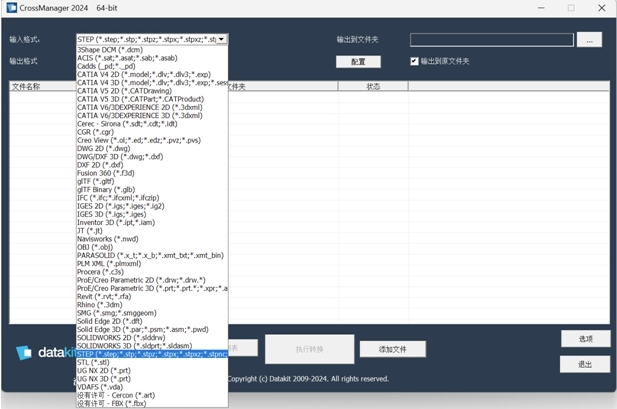Select DWG/DXF 3D format
The image size is (617, 409).
(152, 157)
